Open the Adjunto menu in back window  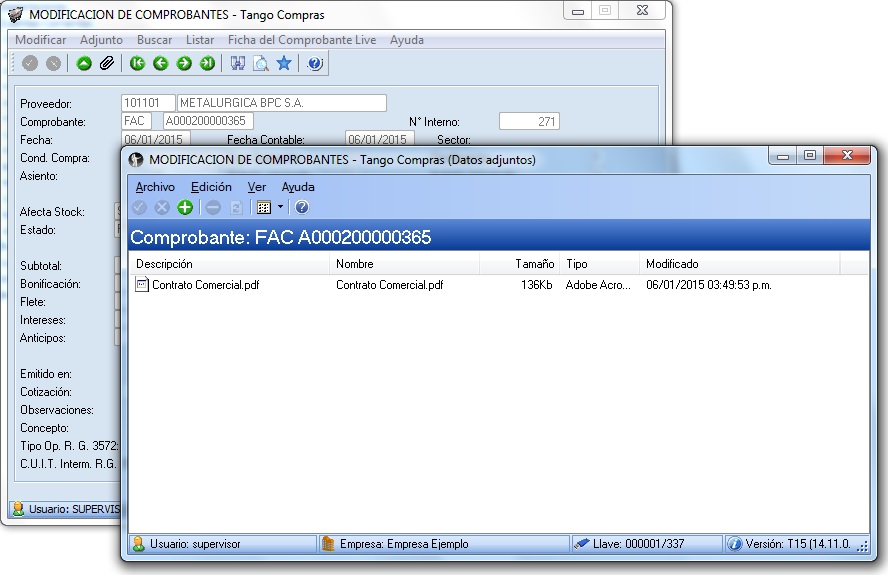(101, 40)
